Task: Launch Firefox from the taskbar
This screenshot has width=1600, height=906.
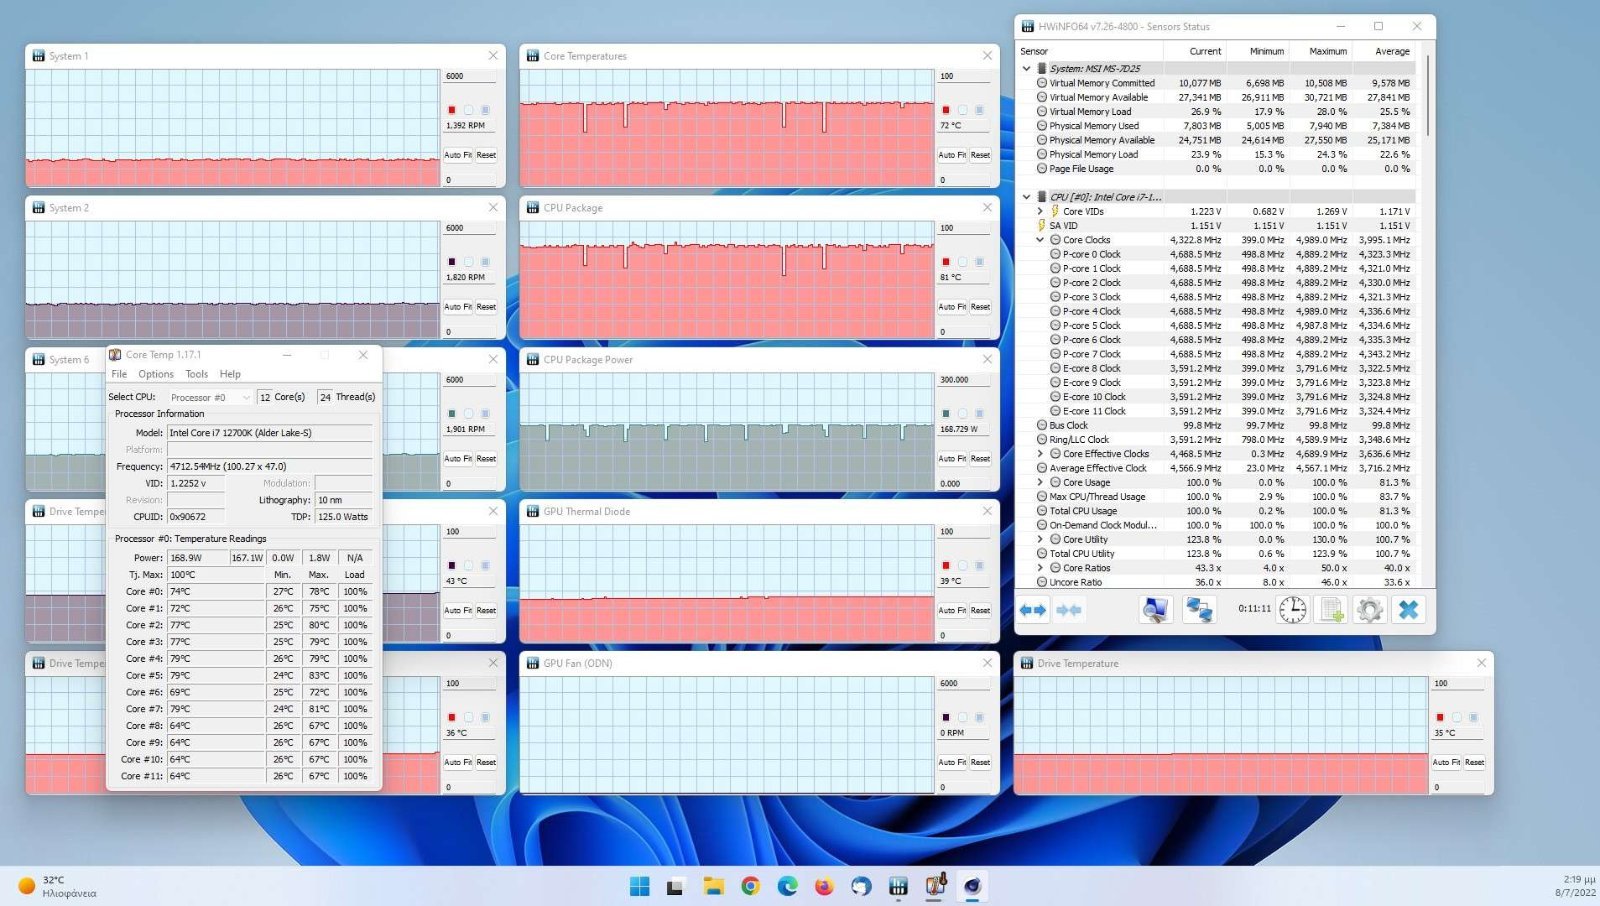Action: tap(824, 886)
